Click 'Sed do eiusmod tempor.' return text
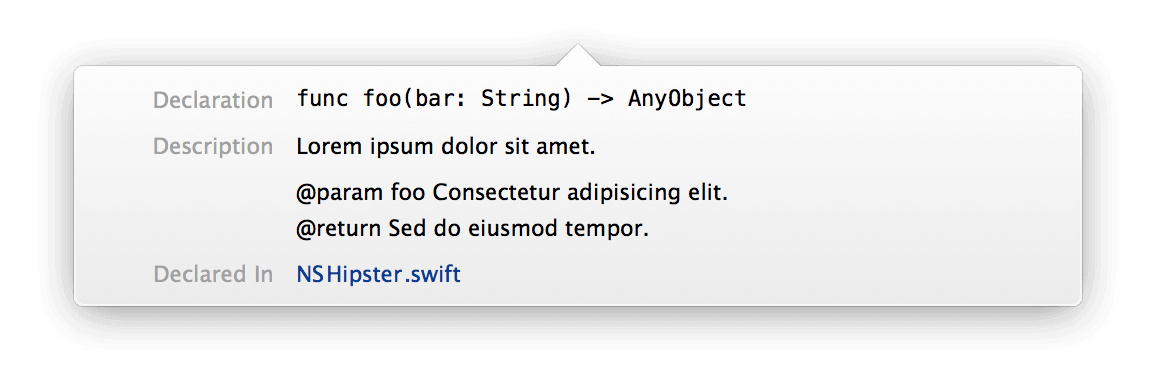1156x388 pixels. pos(518,229)
